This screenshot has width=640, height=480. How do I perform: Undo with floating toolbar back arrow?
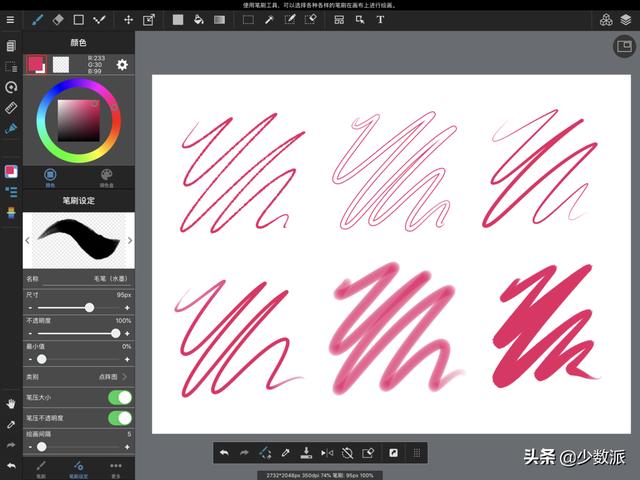224,453
